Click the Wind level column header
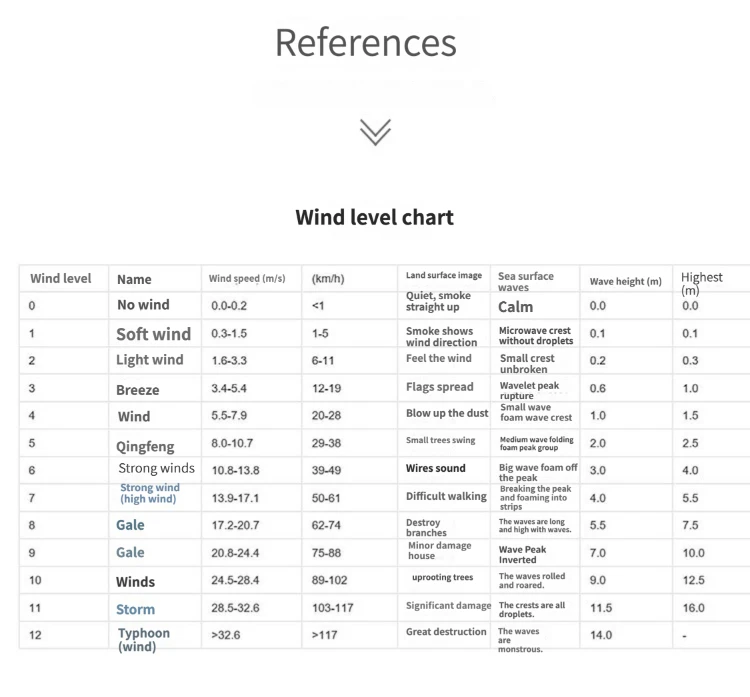Image resolution: width=750 pixels, height=697 pixels. (61, 279)
